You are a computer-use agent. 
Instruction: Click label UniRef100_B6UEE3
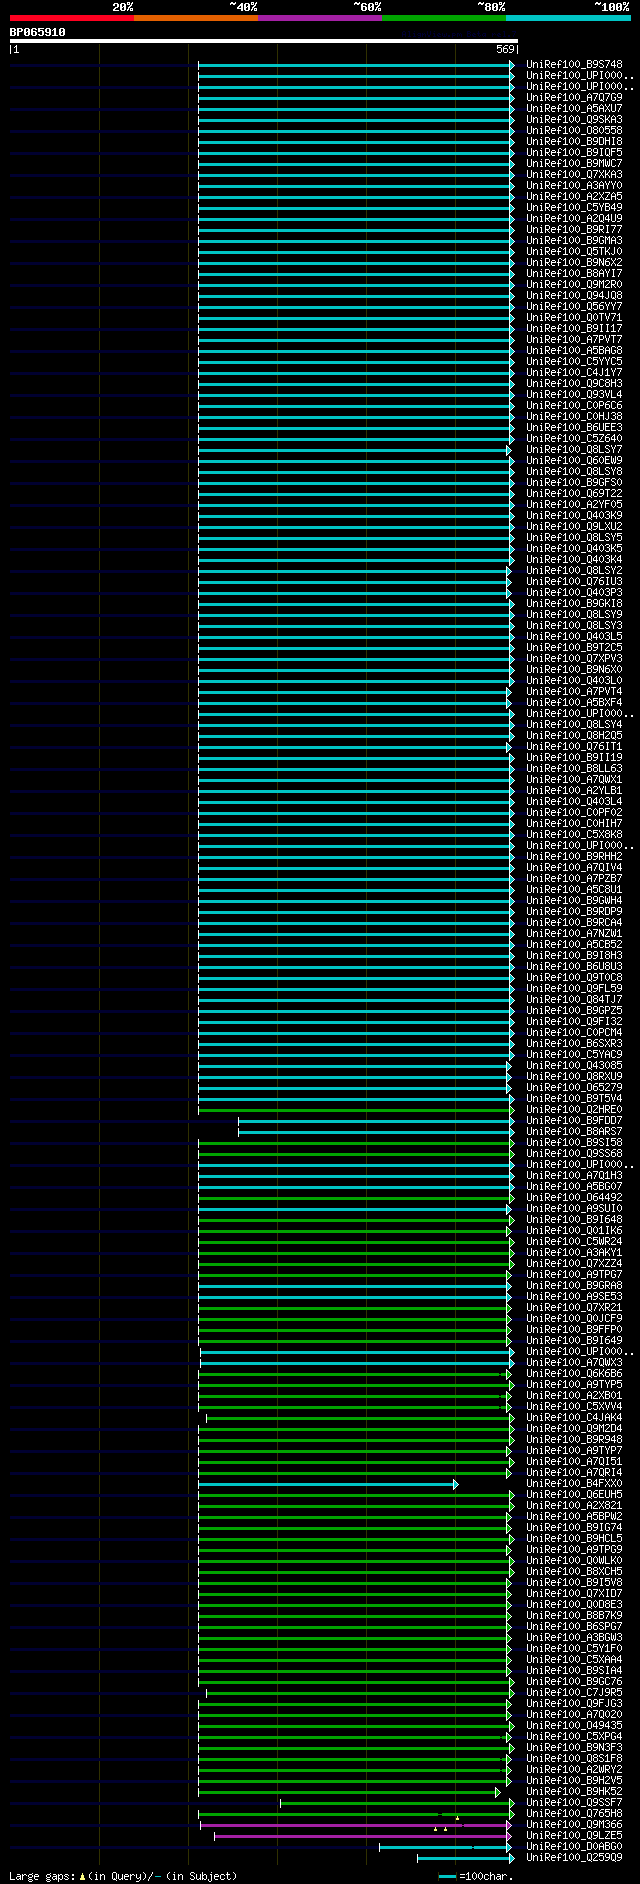pyautogui.click(x=574, y=428)
